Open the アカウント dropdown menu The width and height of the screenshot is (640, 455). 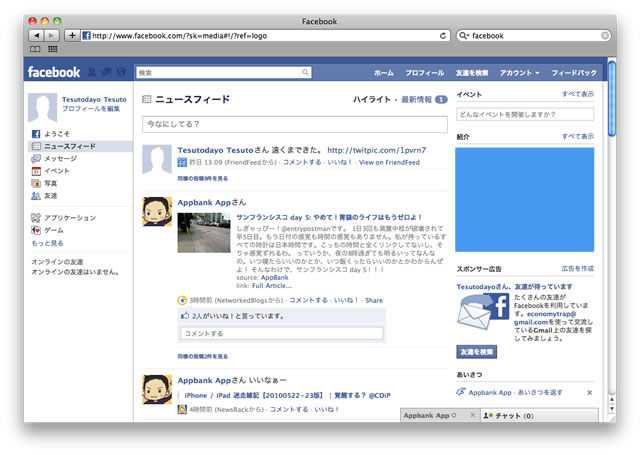click(520, 73)
